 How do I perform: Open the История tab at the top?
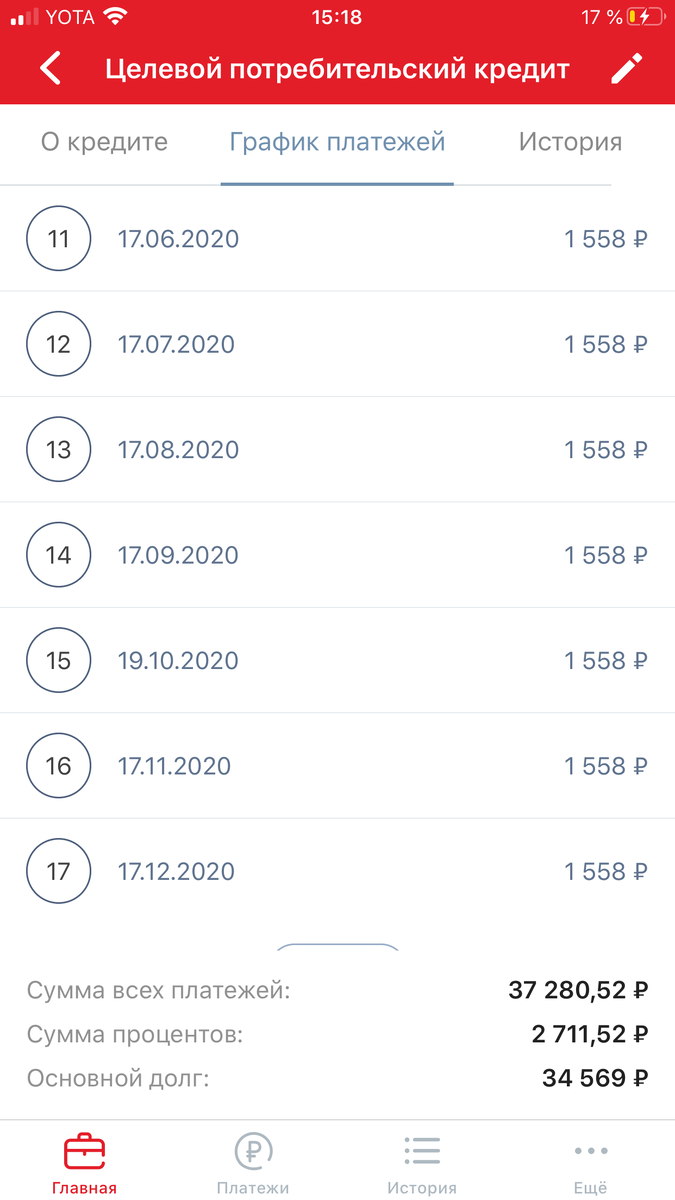570,143
